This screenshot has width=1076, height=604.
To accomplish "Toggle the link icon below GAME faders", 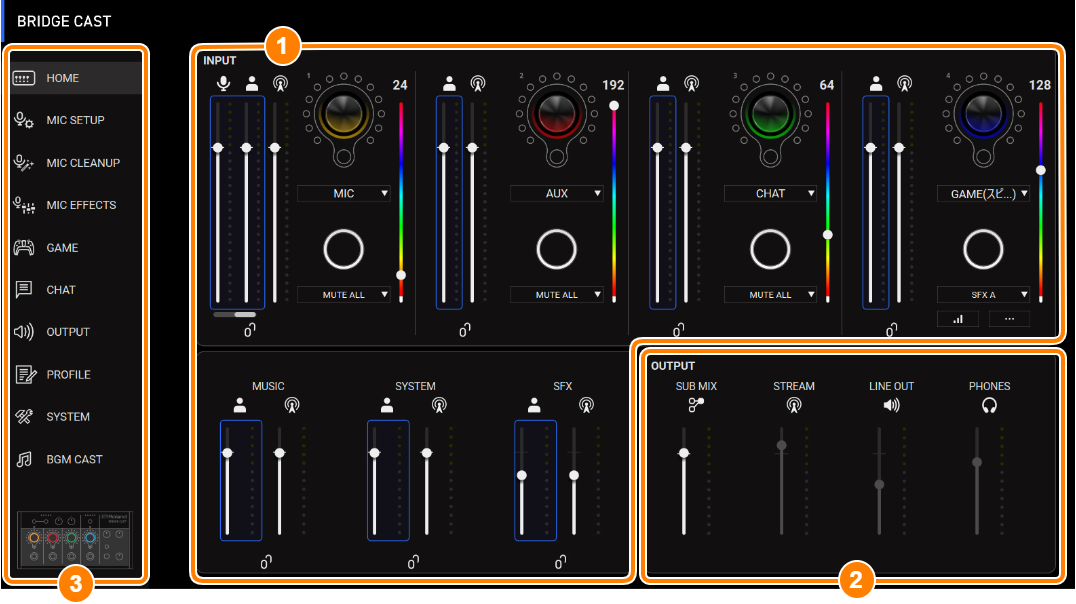I will (891, 330).
